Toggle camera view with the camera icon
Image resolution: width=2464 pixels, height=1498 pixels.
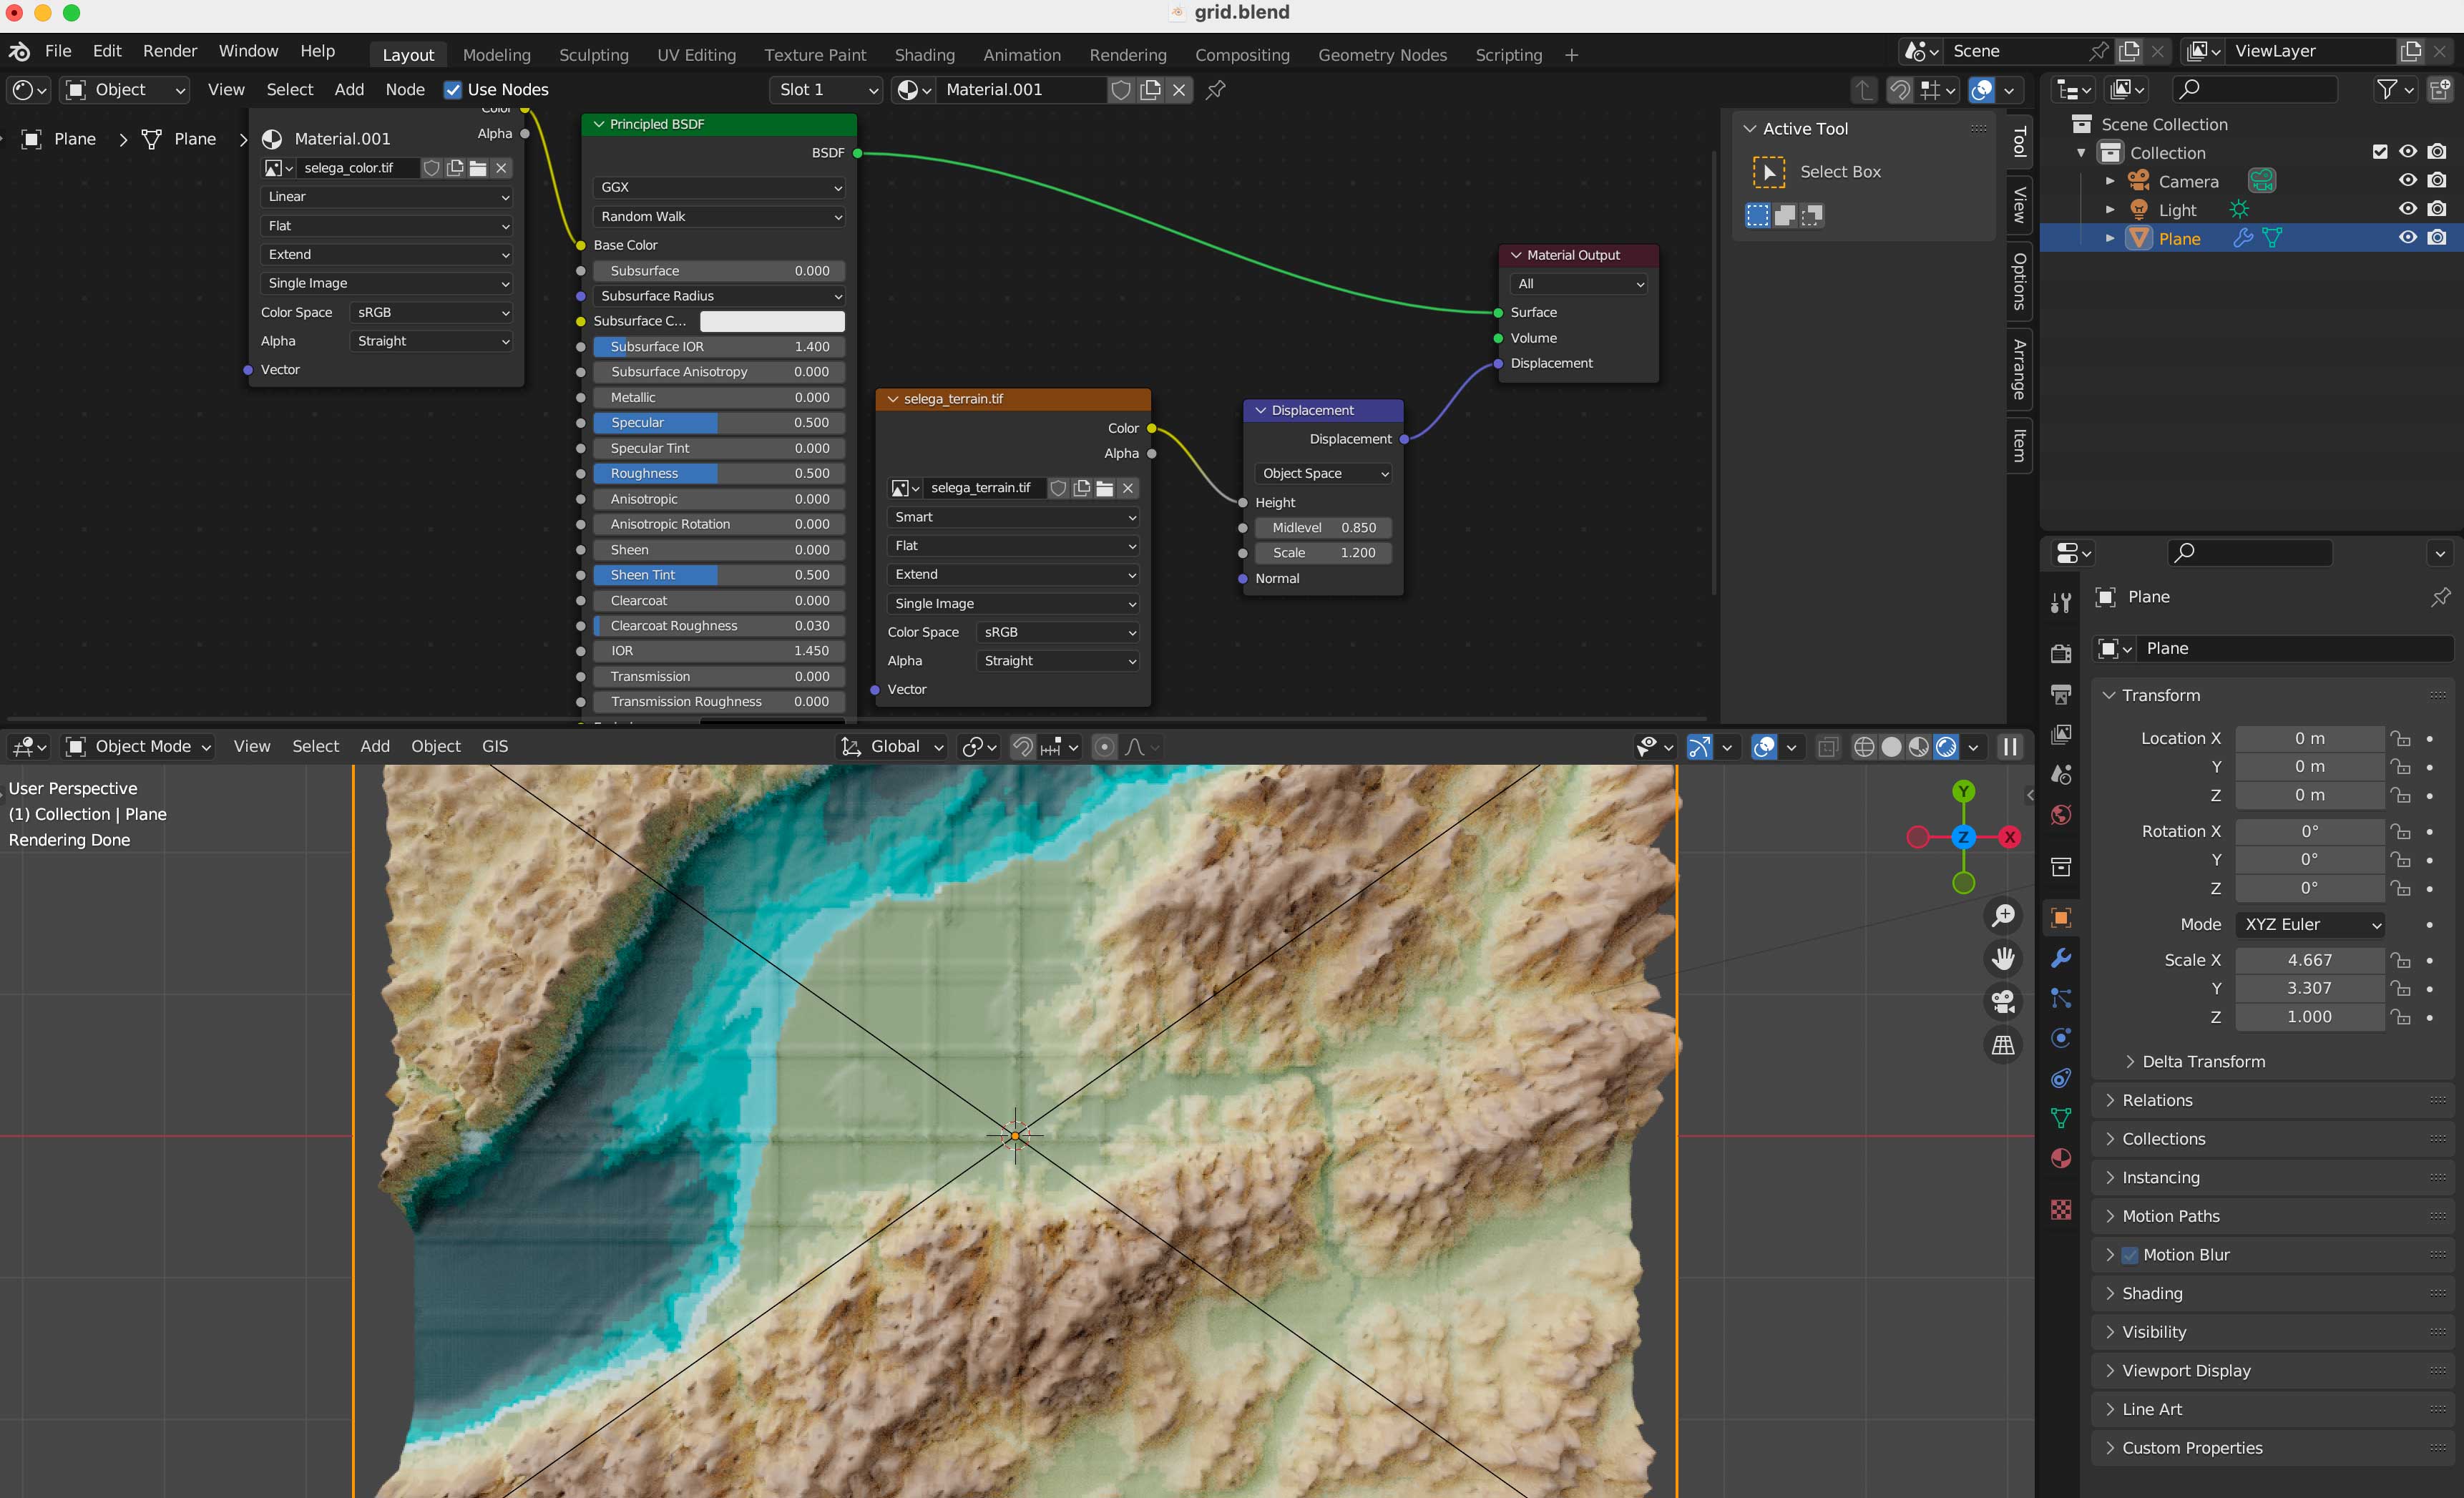coord(2003,1001)
